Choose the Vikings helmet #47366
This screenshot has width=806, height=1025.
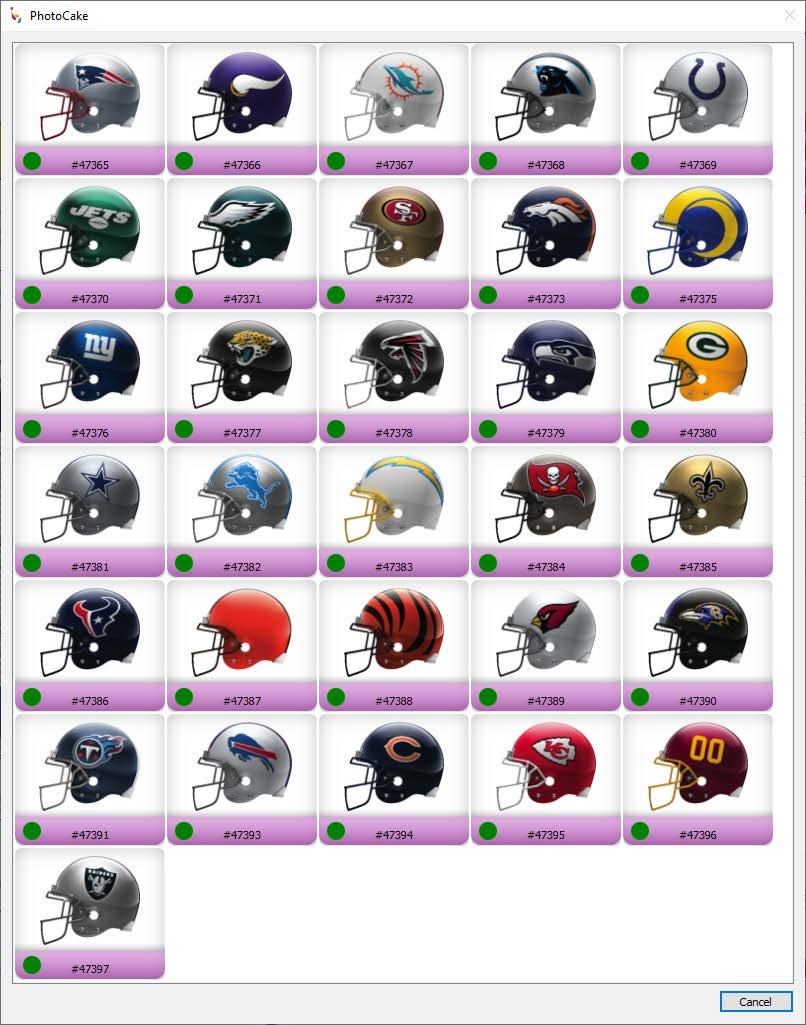[x=242, y=97]
